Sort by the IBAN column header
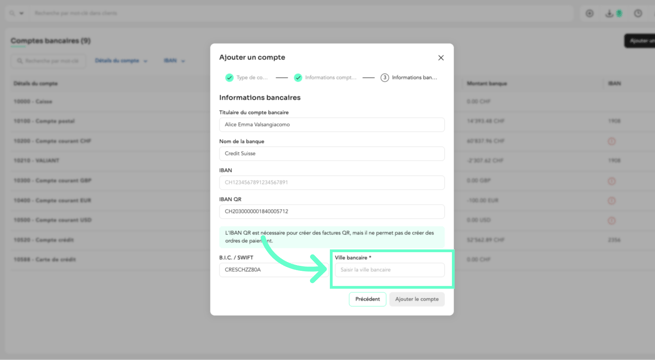Viewport: 655px width, 360px height. pyautogui.click(x=614, y=84)
